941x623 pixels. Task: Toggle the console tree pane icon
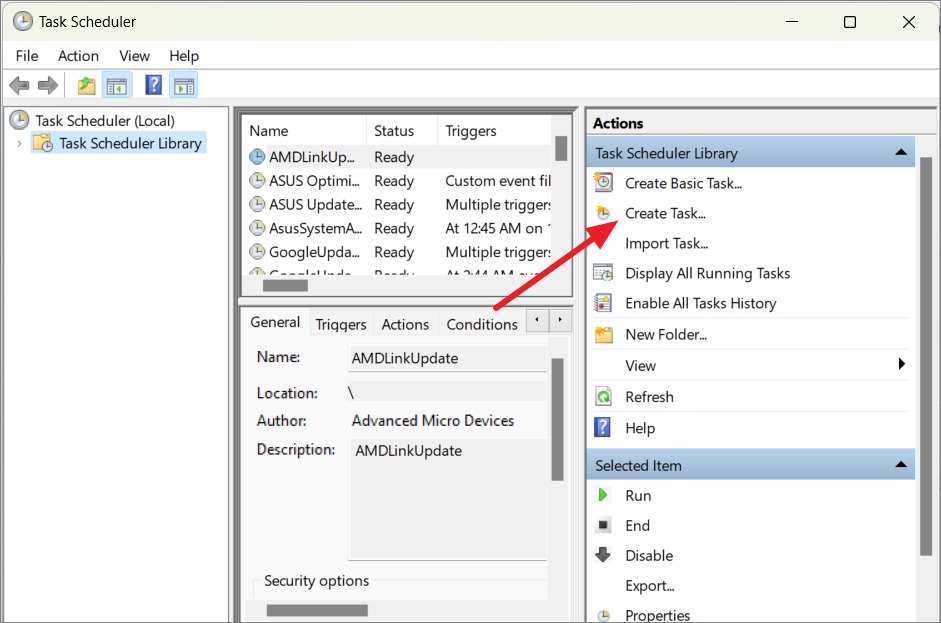tap(117, 86)
